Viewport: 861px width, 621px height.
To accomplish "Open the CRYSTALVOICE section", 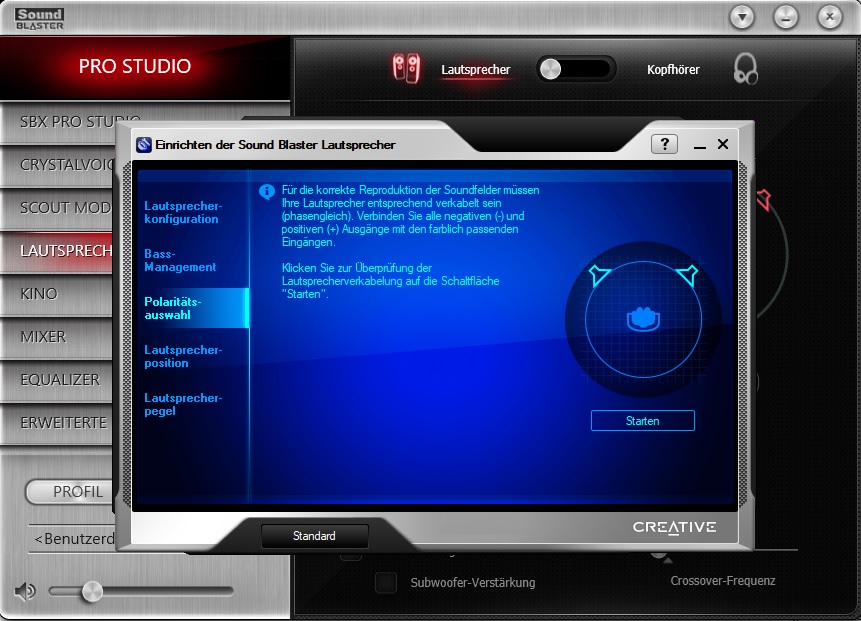I will coord(57,165).
